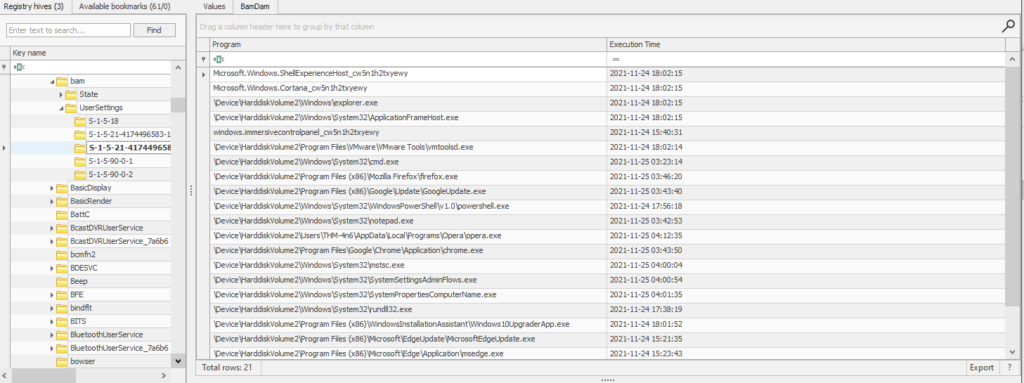Image resolution: width=1024 pixels, height=383 pixels.
Task: Expand the BDESVC tree node
Action: (x=52, y=268)
